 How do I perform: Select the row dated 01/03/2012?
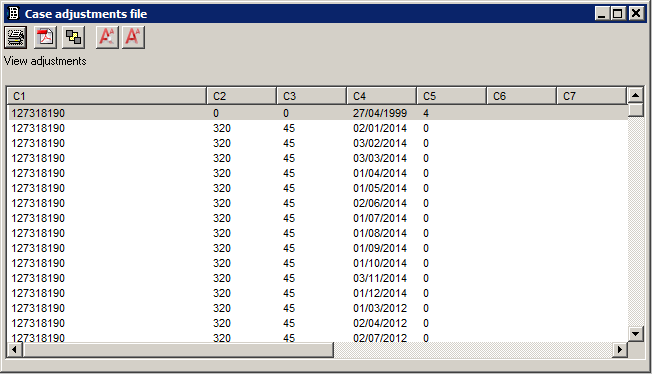click(318, 308)
